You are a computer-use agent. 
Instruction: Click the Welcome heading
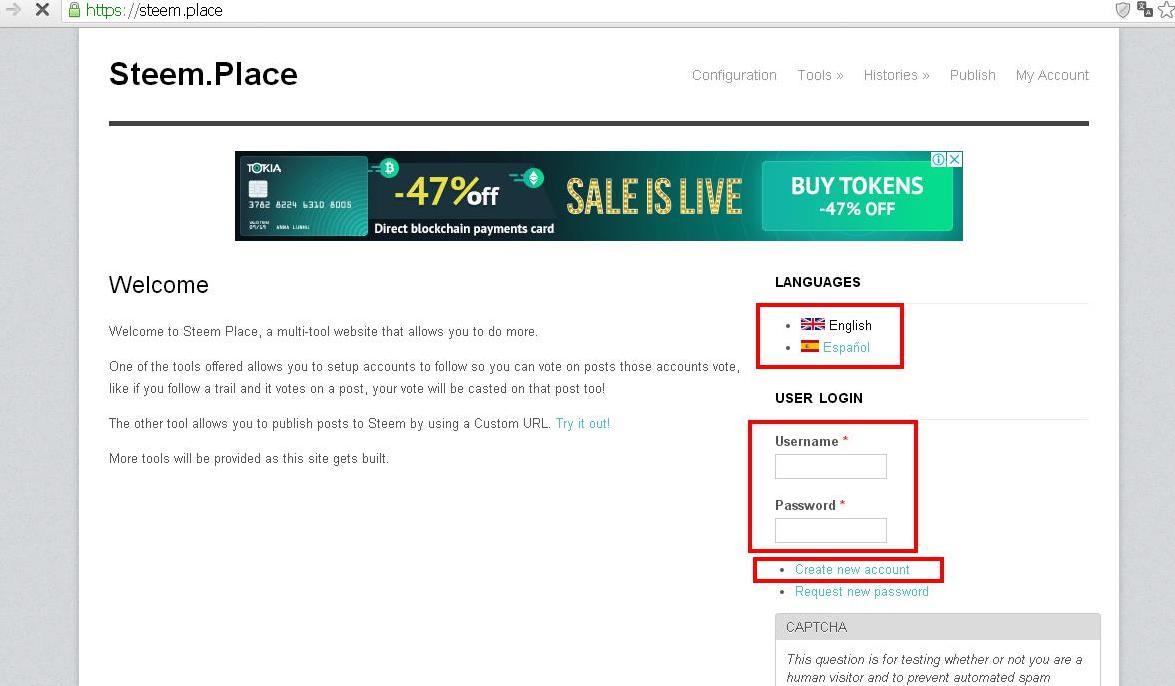(x=159, y=285)
